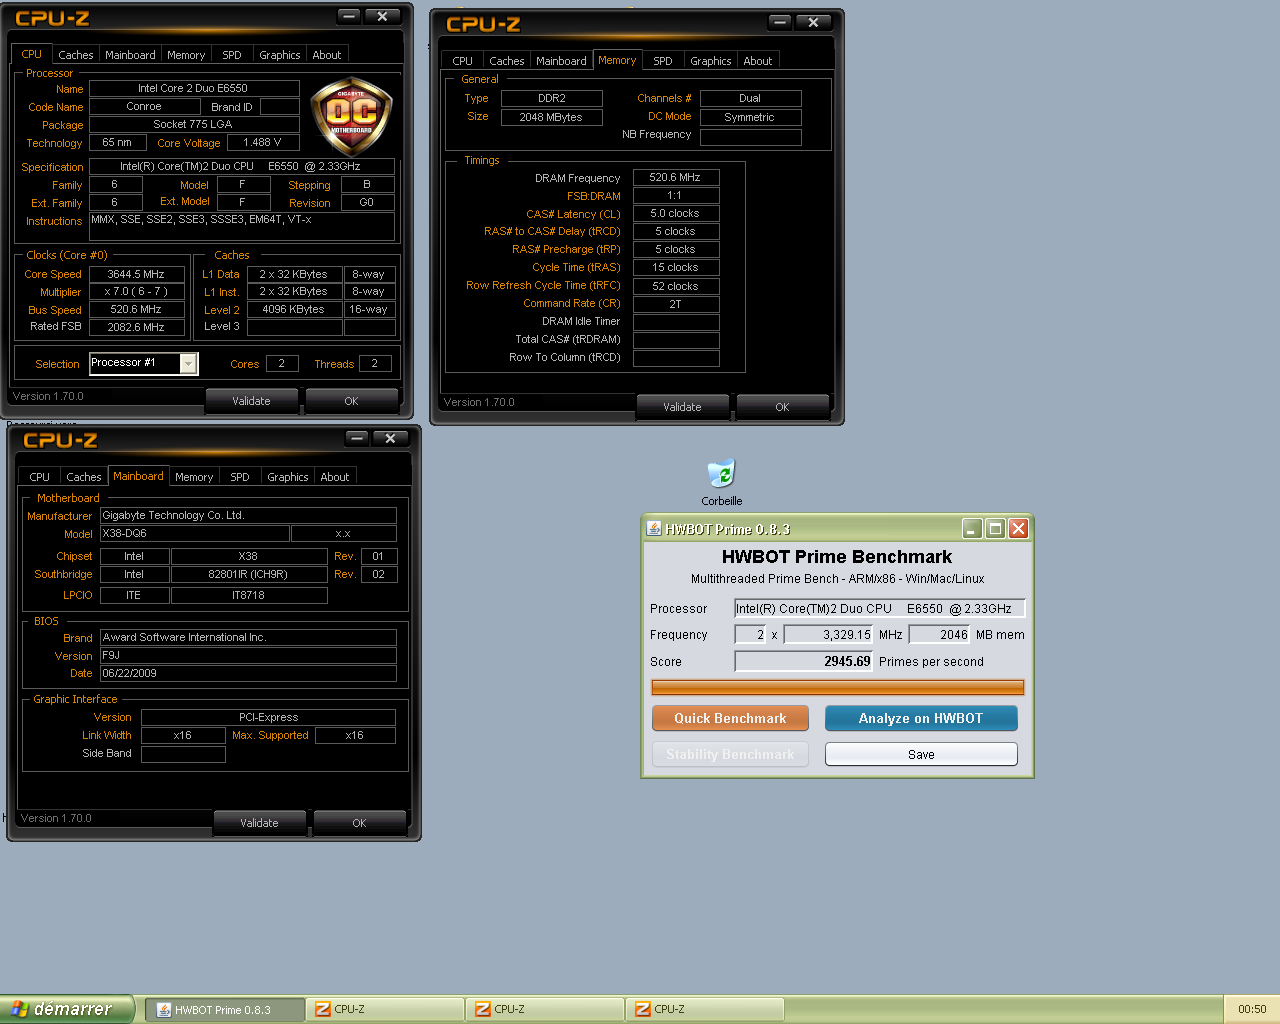Select SPD tab in Memory window
The image size is (1280, 1024).
(662, 61)
